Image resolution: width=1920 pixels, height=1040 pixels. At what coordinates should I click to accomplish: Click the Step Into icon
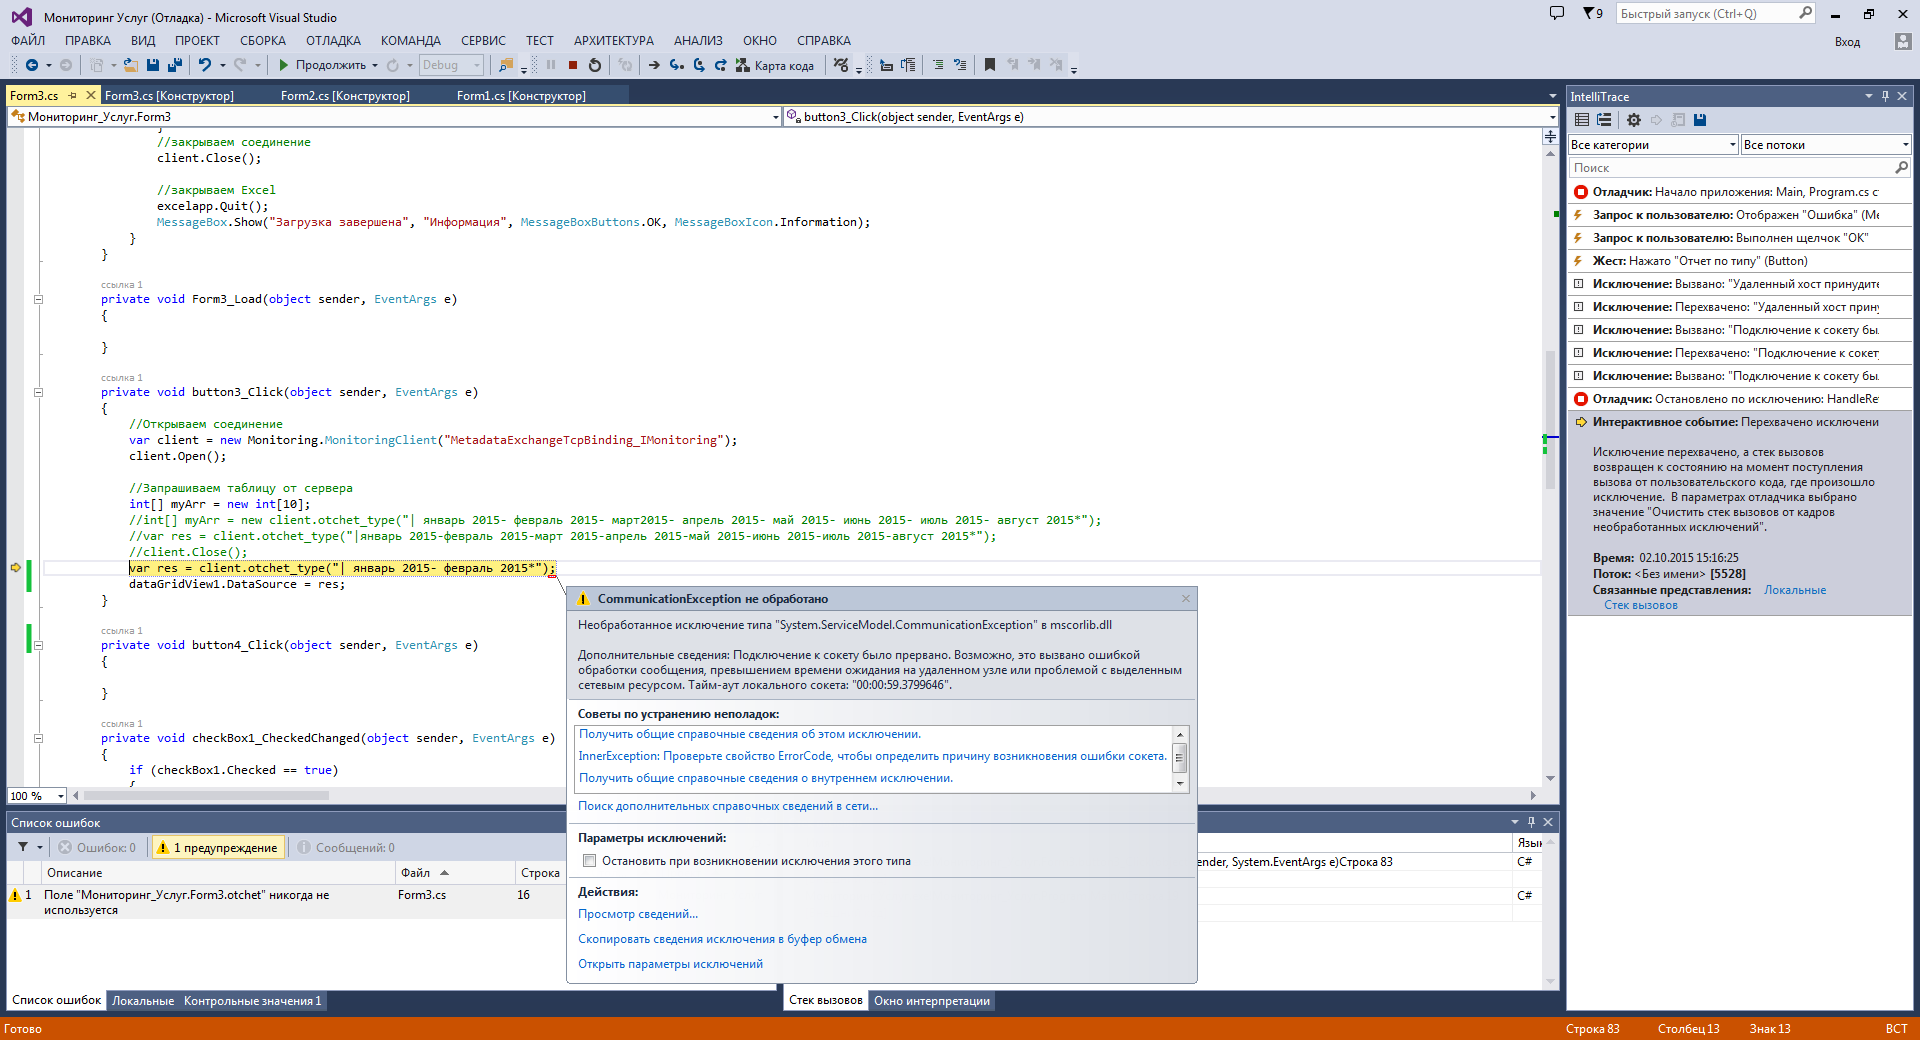click(677, 65)
